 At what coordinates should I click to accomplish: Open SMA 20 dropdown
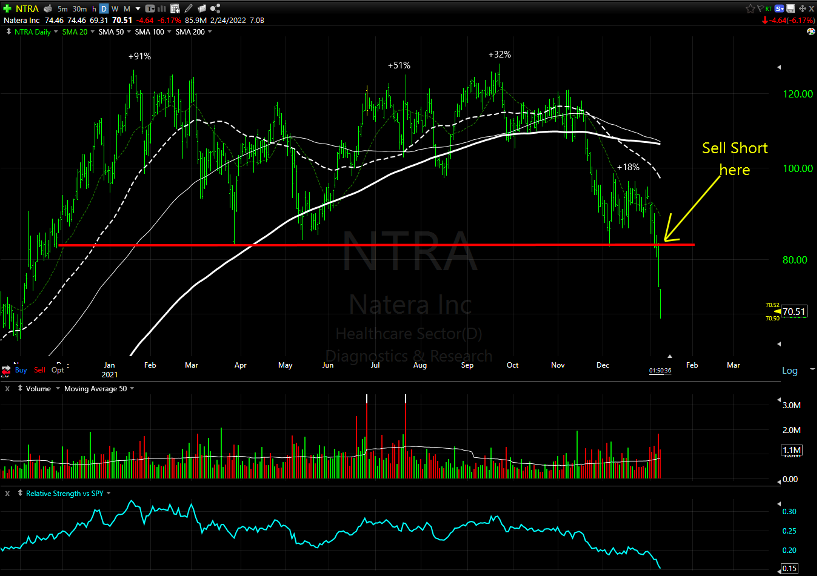click(x=93, y=32)
